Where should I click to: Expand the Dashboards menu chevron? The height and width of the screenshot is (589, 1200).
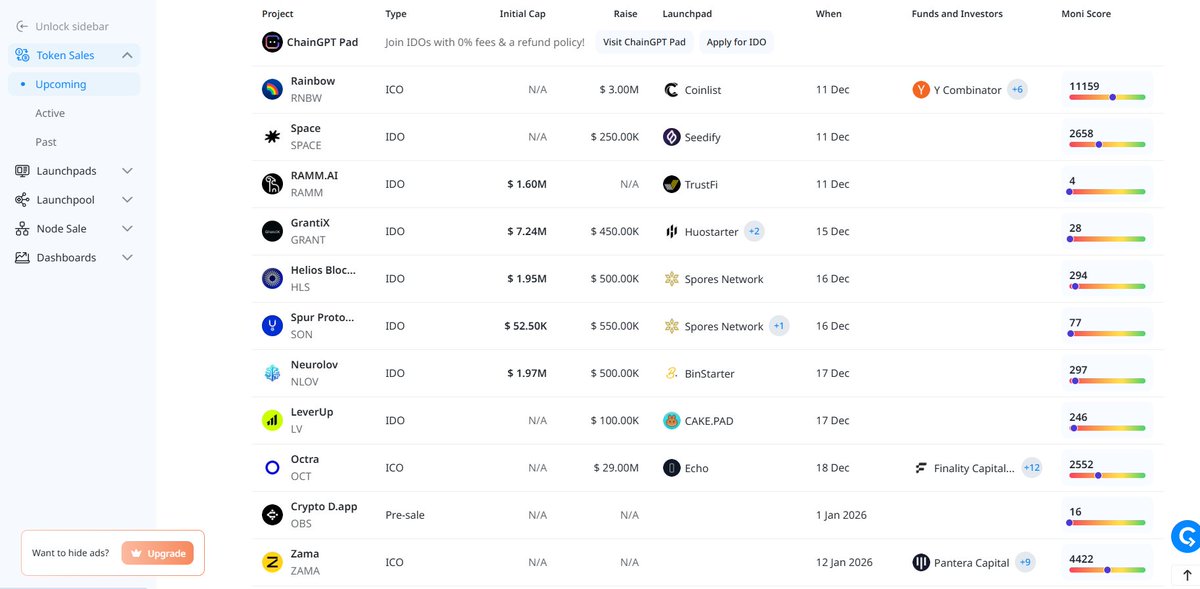127,257
